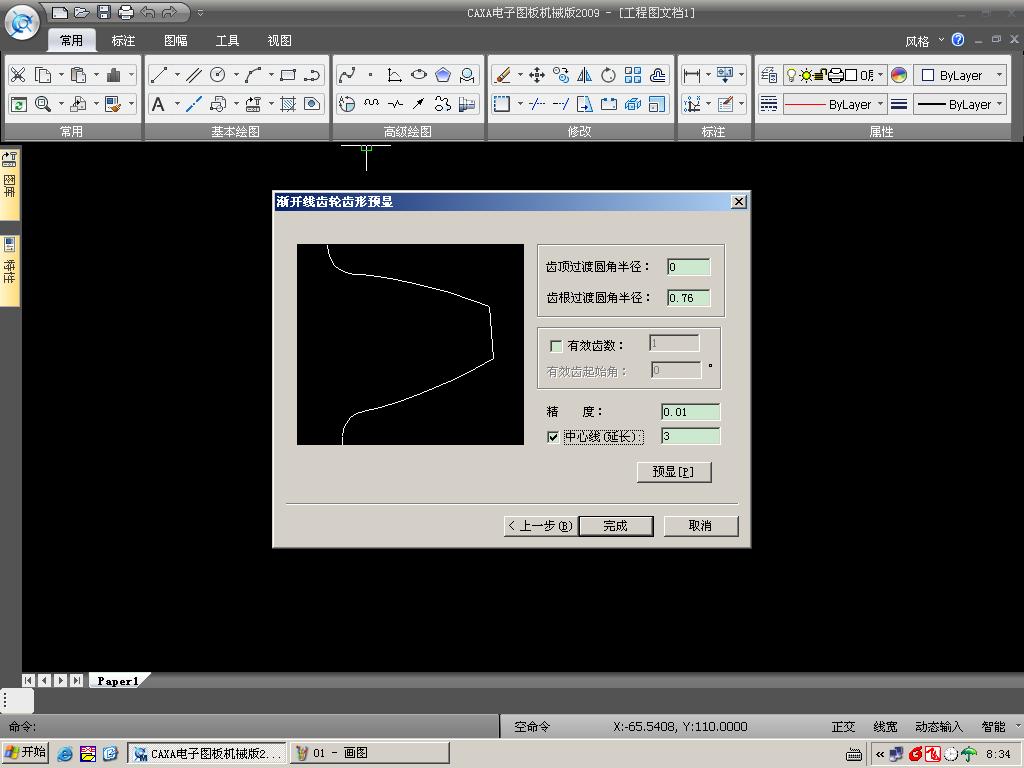Click the Print icon in quick toolbar
Screen dimensions: 1024x768
(126, 12)
